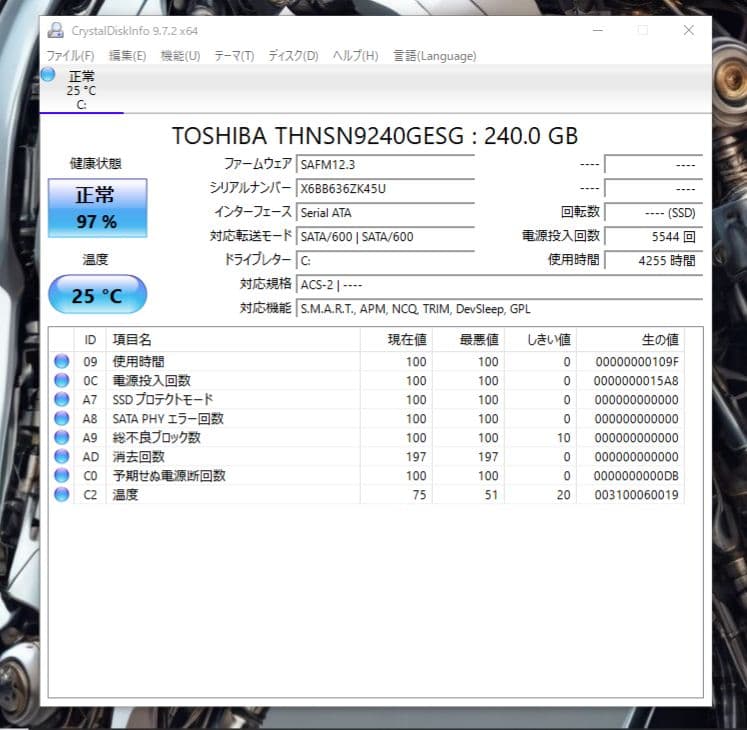Open the 機能(U) menu
This screenshot has height=730, width=747.
click(x=180, y=56)
